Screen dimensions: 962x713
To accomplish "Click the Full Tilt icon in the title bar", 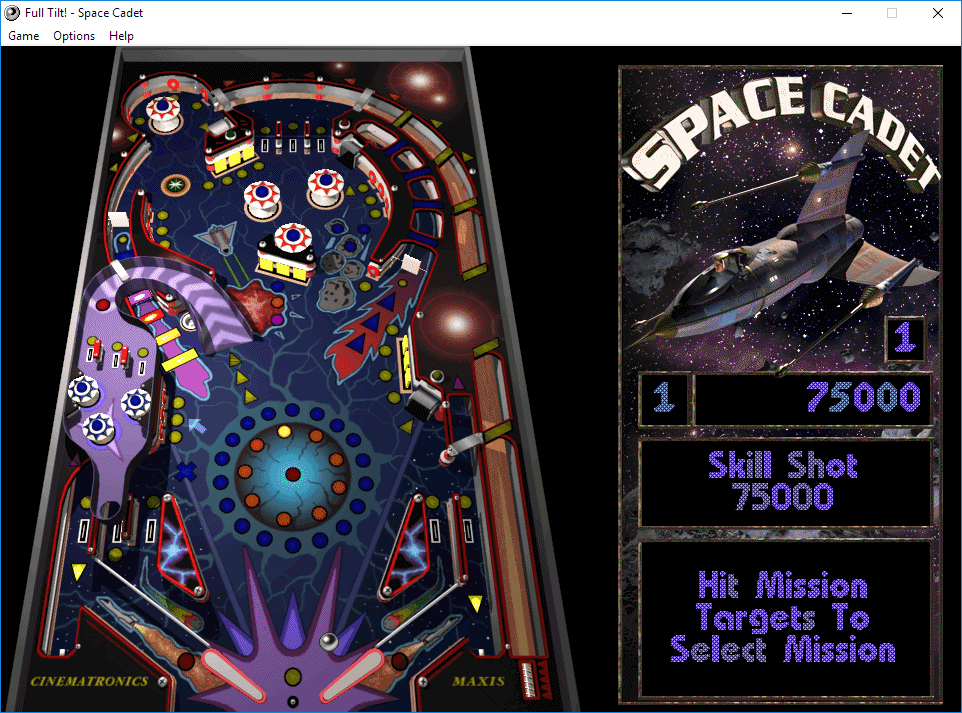I will point(11,12).
